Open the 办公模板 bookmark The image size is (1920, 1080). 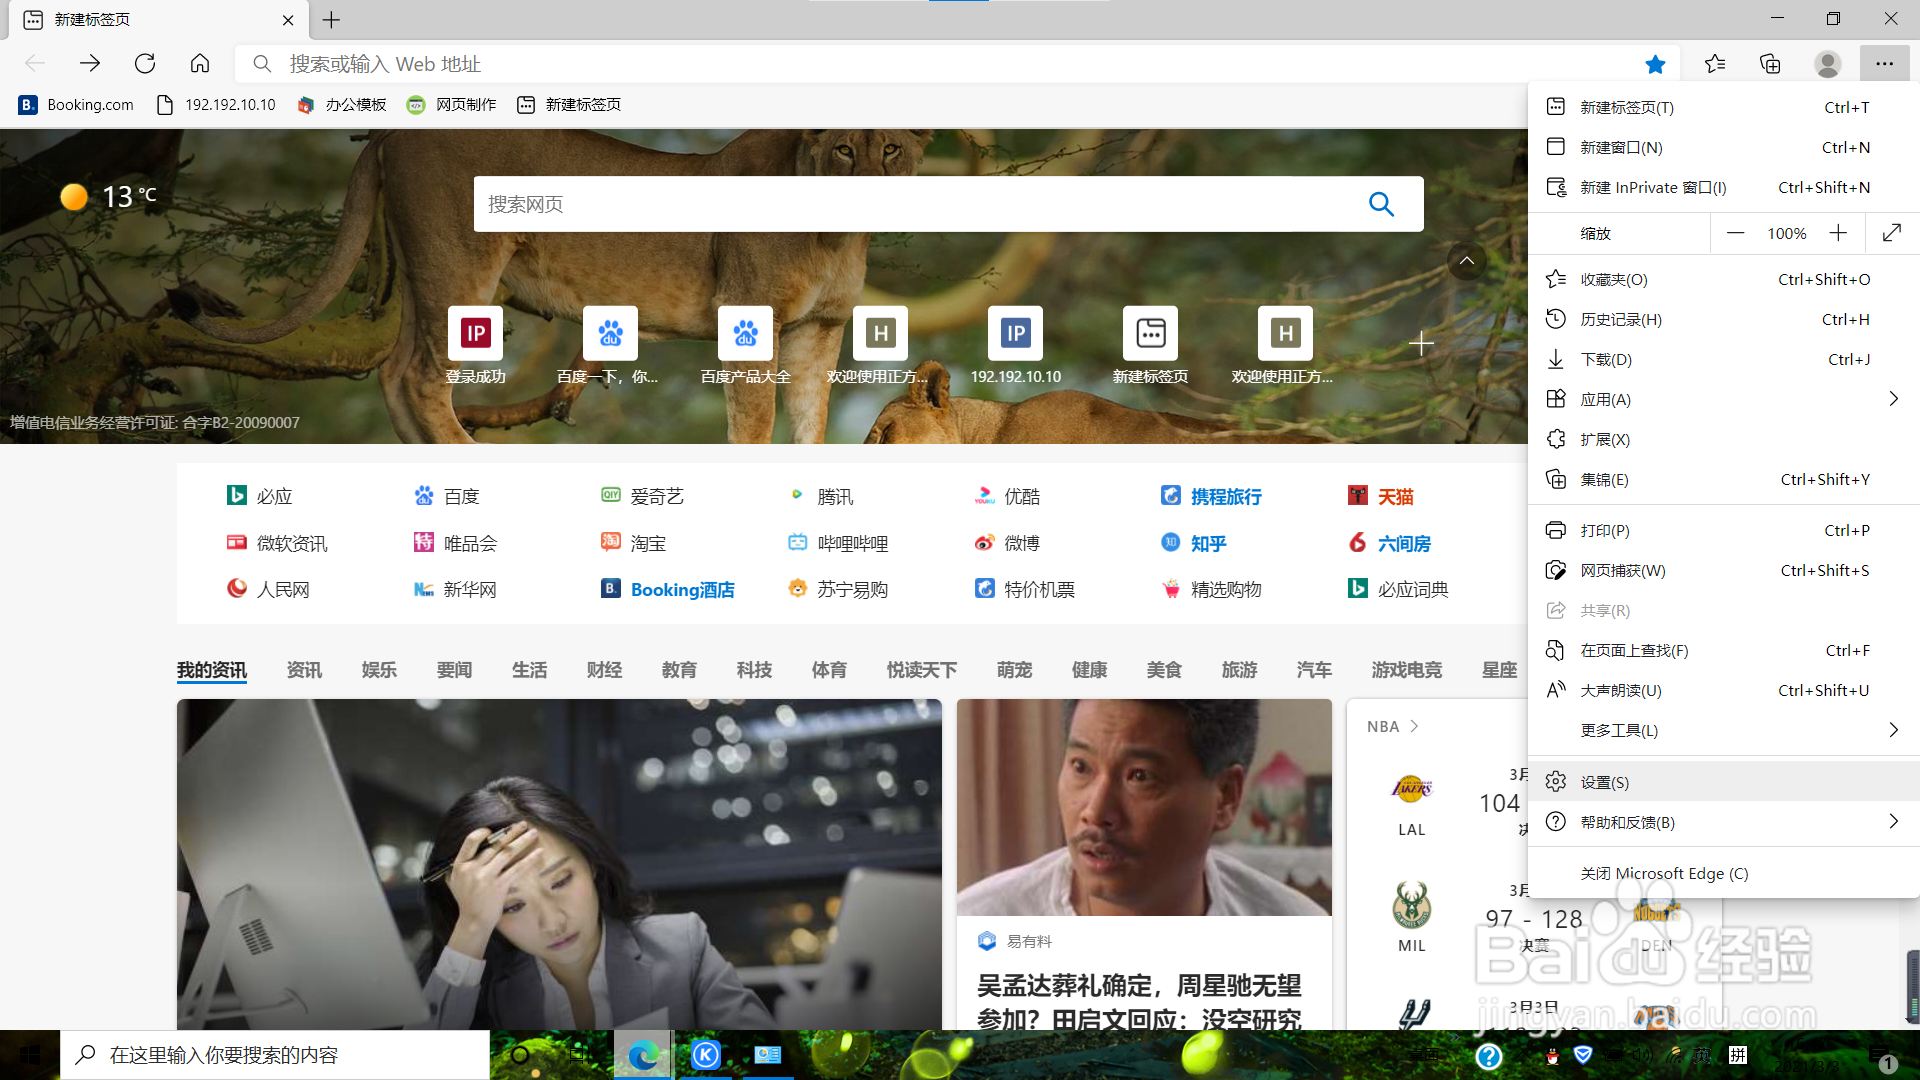(342, 104)
